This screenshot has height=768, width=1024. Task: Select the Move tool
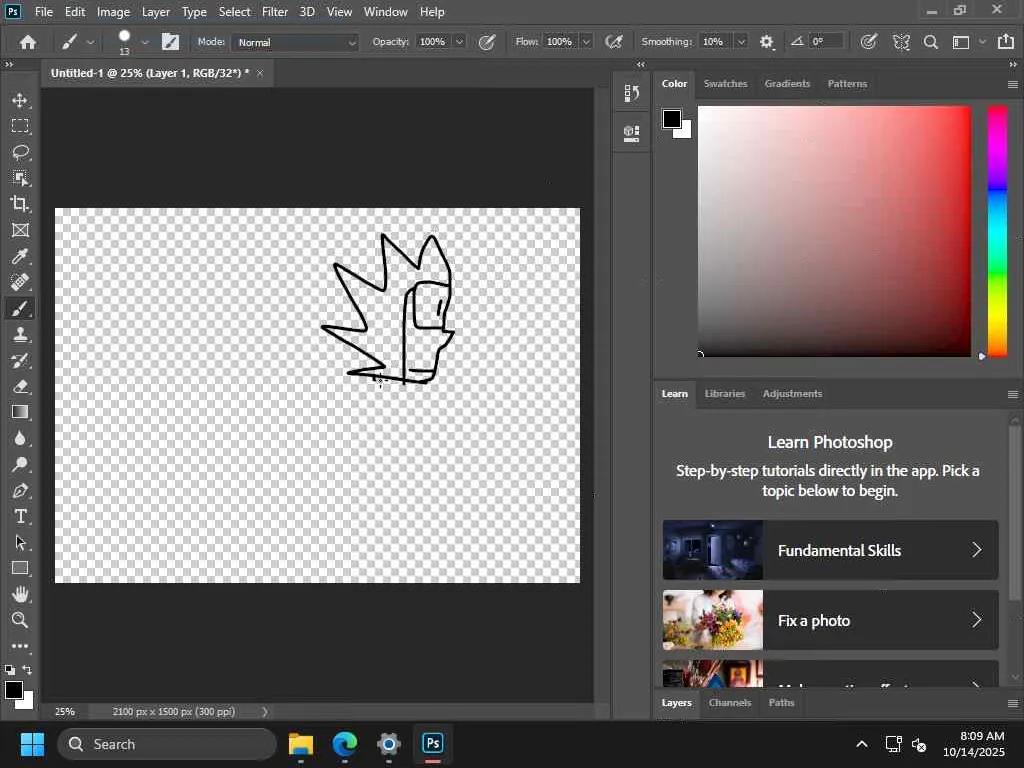(20, 100)
